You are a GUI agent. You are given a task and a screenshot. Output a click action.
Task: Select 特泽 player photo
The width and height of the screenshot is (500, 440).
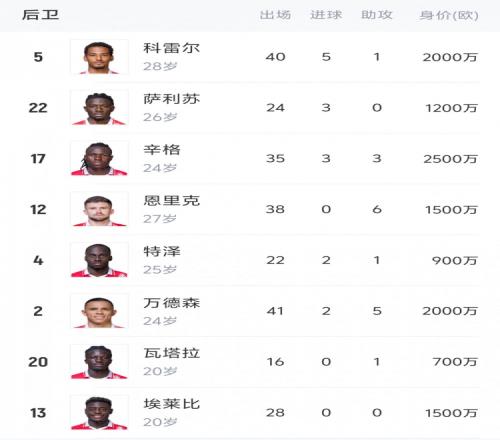(99, 260)
